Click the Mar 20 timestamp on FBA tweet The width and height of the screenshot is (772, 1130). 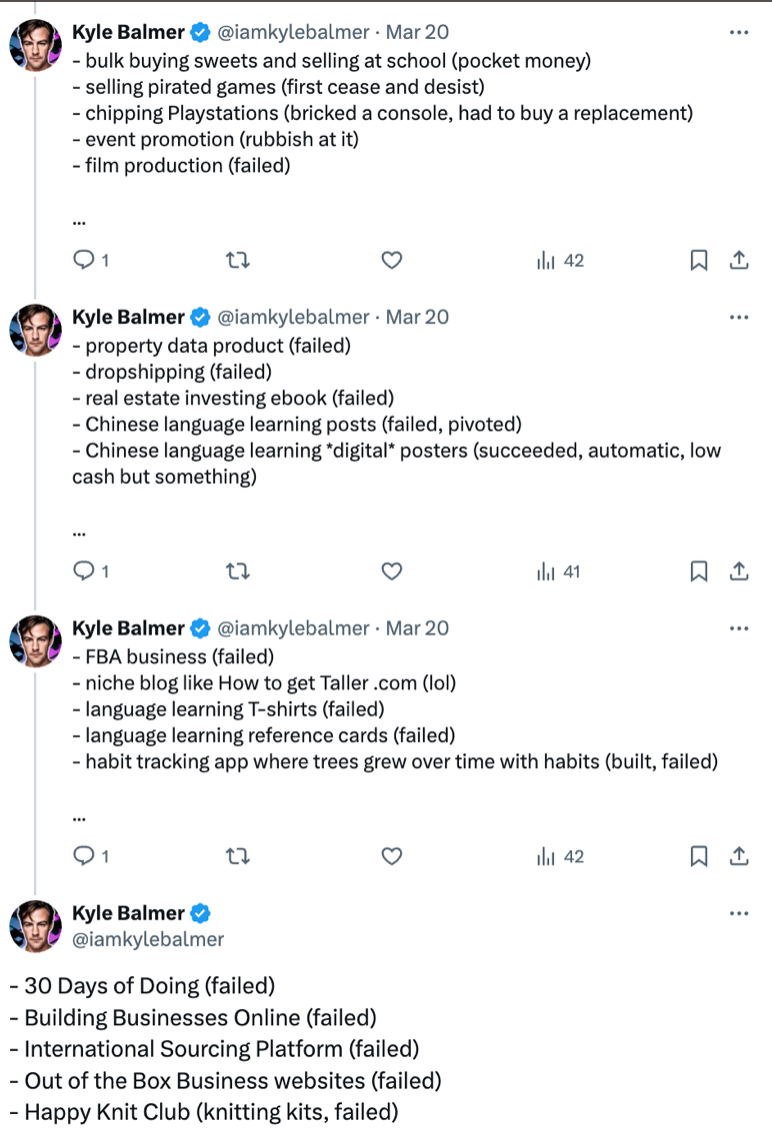(417, 629)
